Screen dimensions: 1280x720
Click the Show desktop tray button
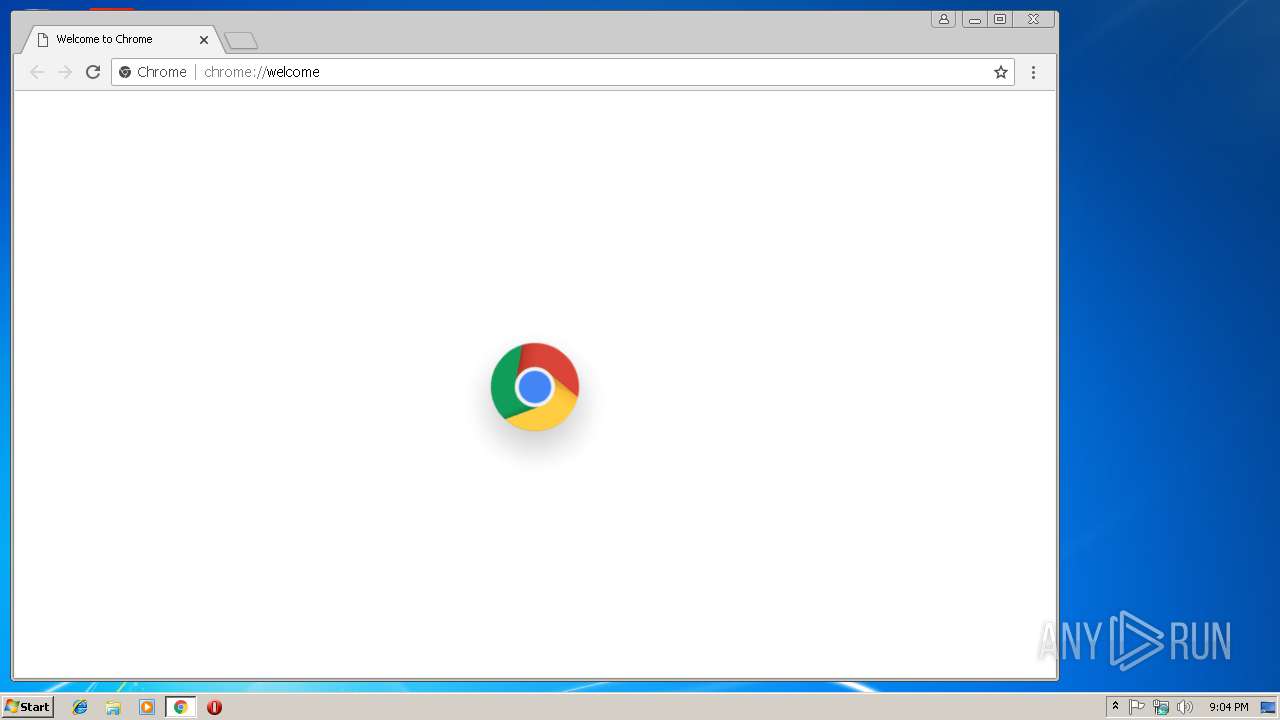click(1268, 707)
